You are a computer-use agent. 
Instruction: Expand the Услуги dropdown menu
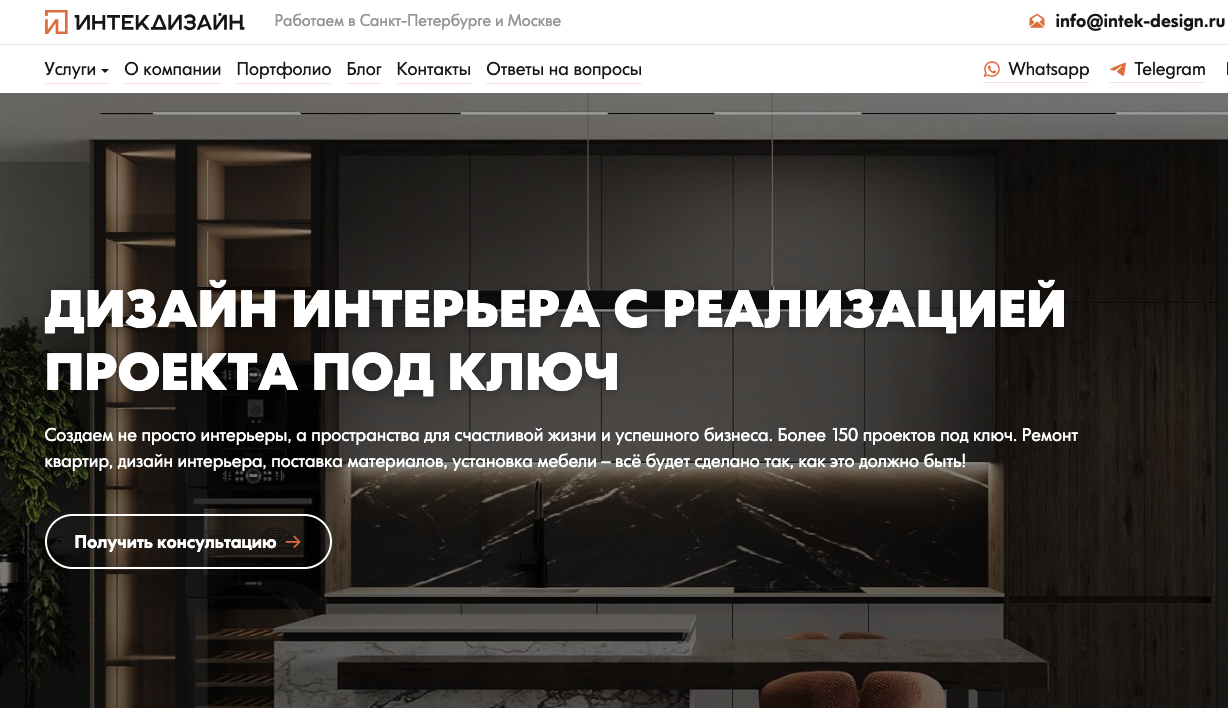click(77, 69)
